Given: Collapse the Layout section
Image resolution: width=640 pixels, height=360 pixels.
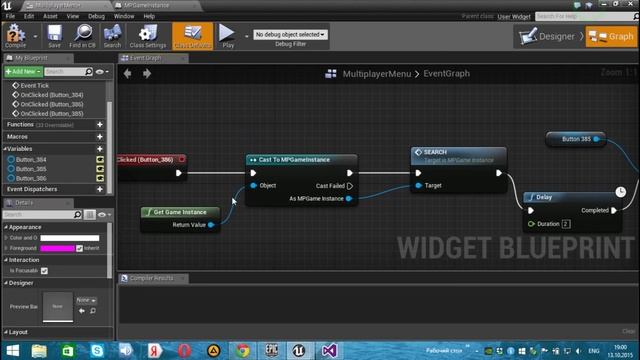Looking at the screenshot, I should pos(6,332).
